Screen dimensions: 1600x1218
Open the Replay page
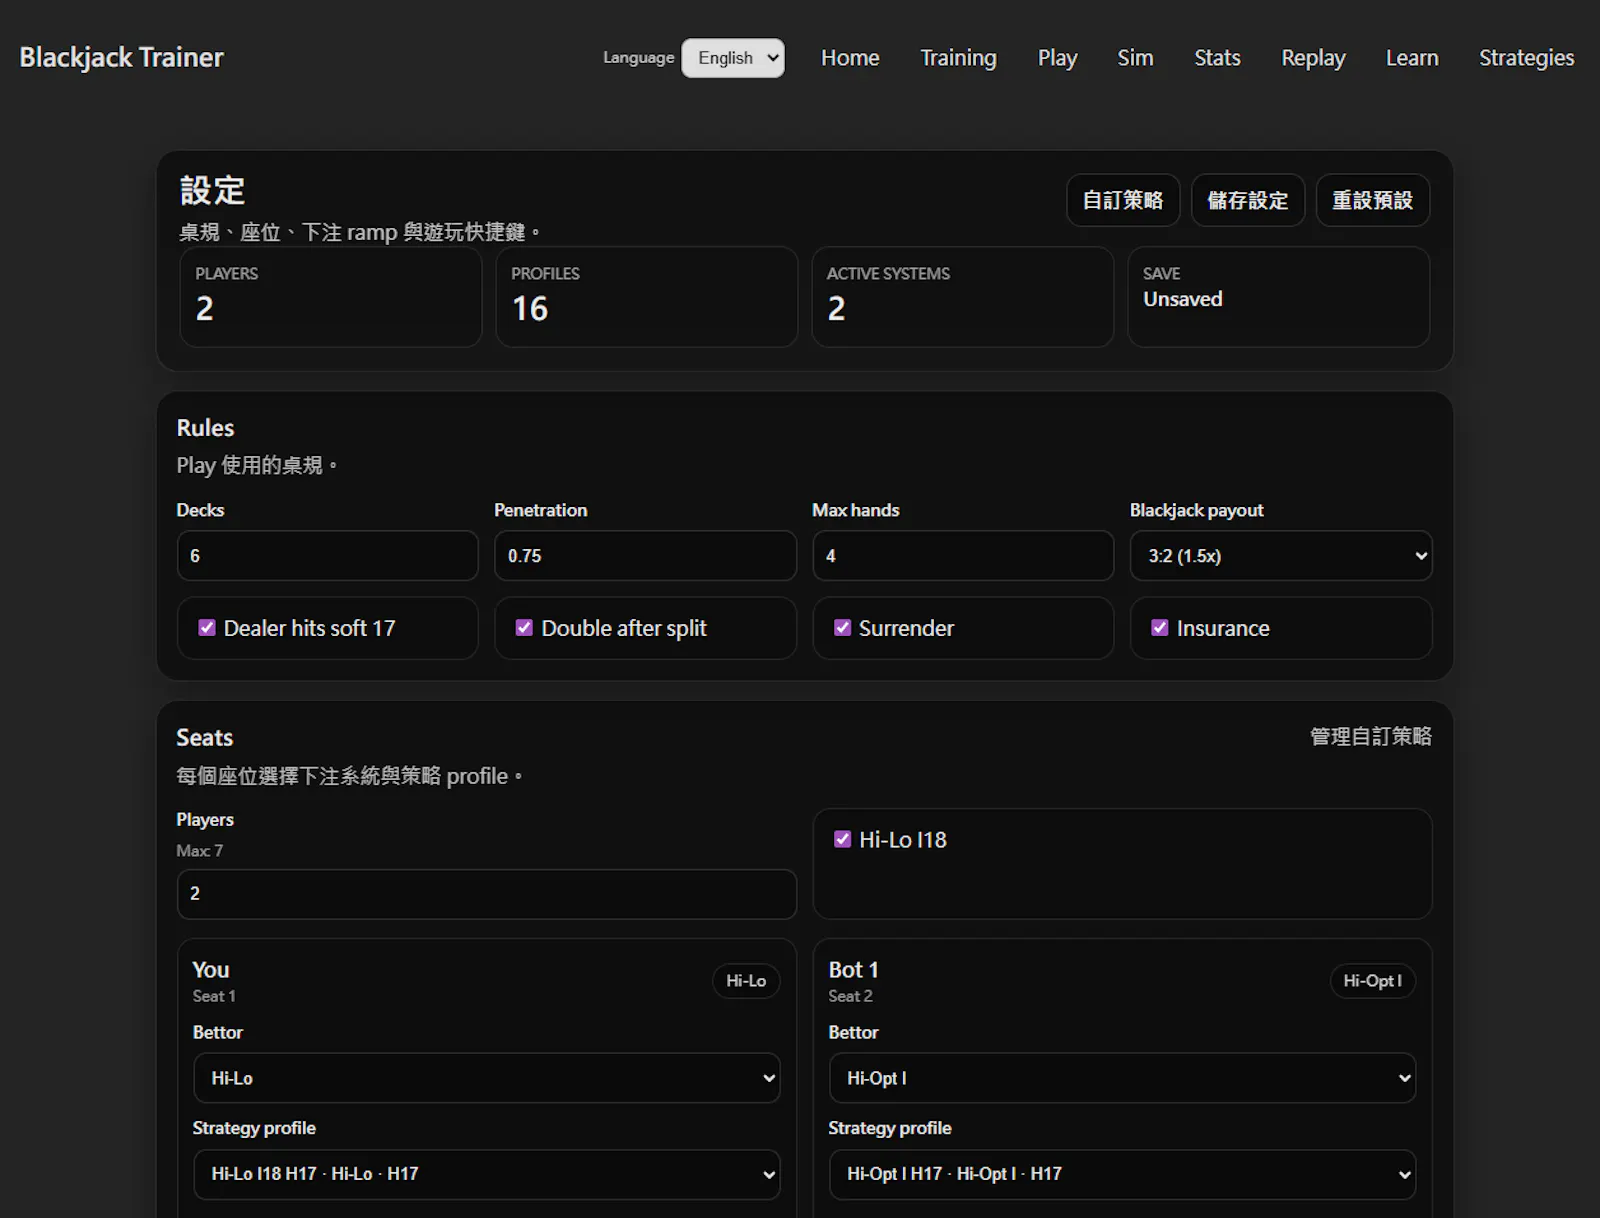1313,58
